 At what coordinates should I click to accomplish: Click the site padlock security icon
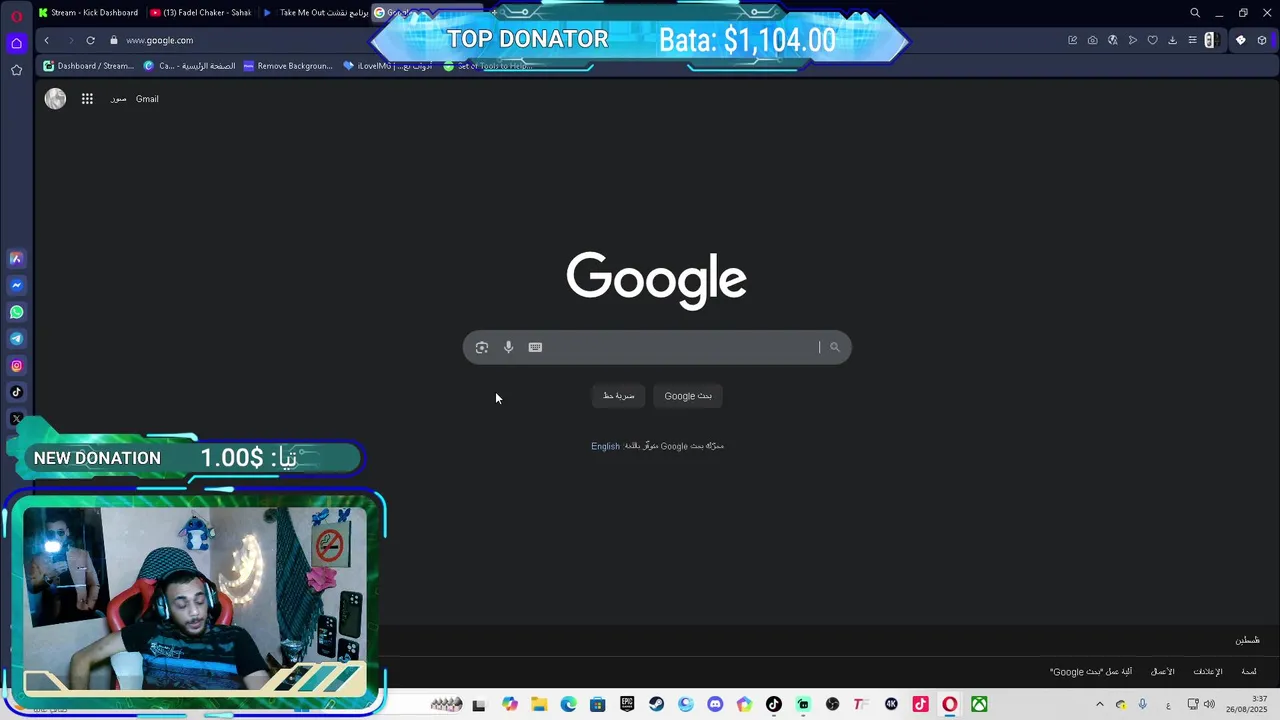pyautogui.click(x=113, y=40)
